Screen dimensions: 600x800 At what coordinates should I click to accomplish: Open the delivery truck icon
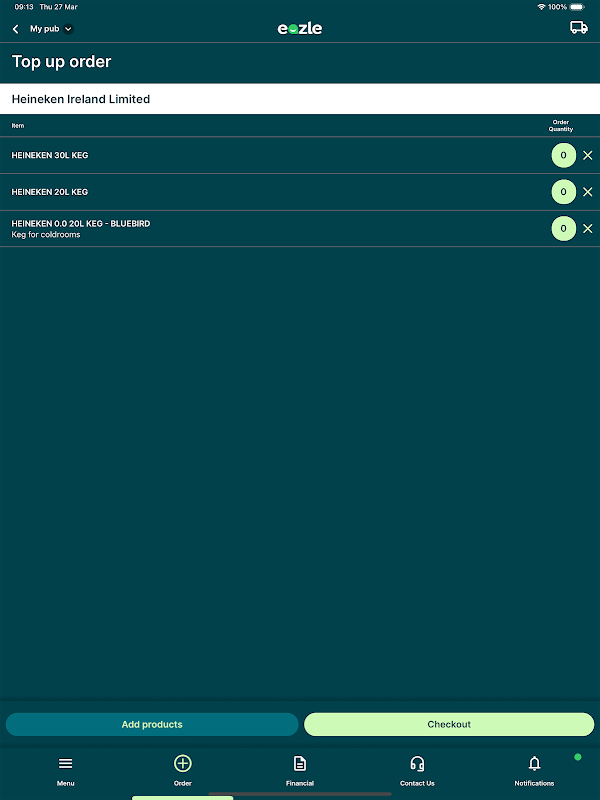click(579, 28)
